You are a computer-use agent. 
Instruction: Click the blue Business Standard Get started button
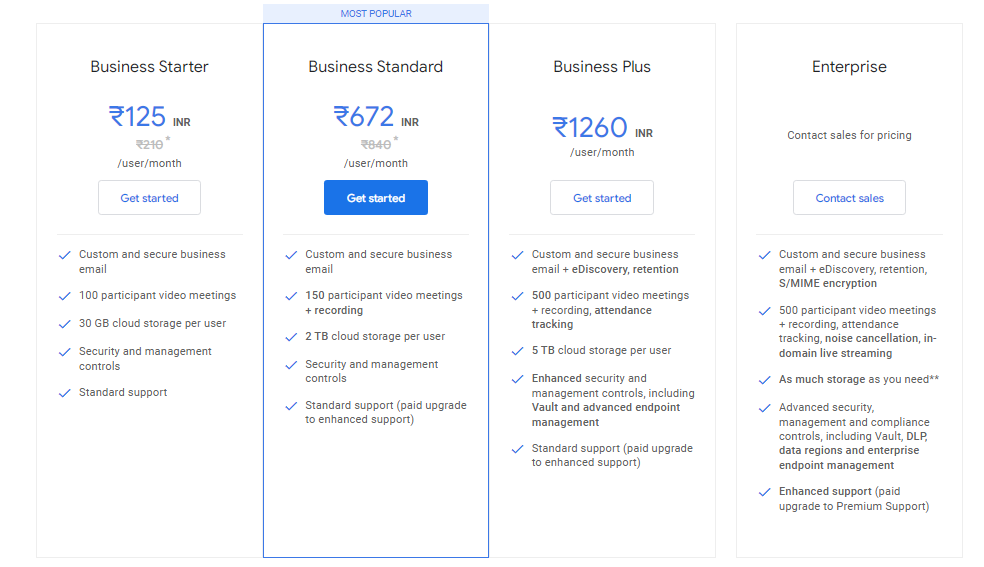(x=376, y=198)
